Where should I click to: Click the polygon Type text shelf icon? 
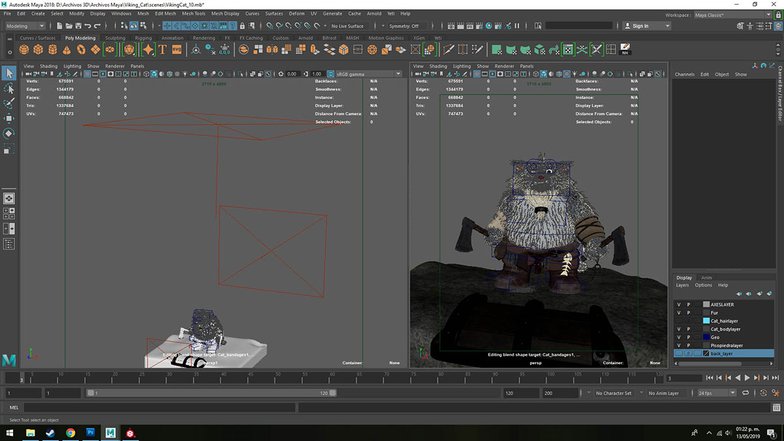point(163,49)
